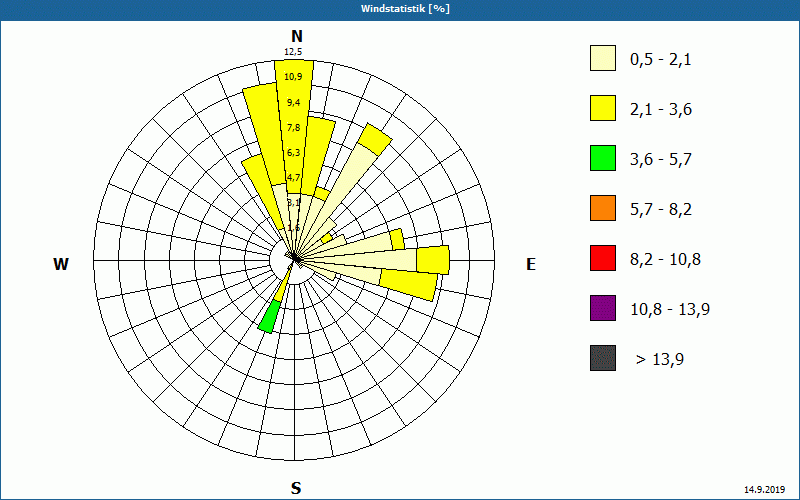The height and width of the screenshot is (500, 800).
Task: Click the 7,8 scale value
Action: [293, 128]
